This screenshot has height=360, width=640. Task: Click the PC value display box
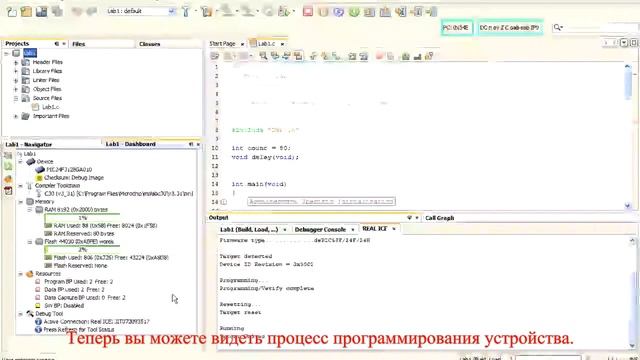coord(456,28)
